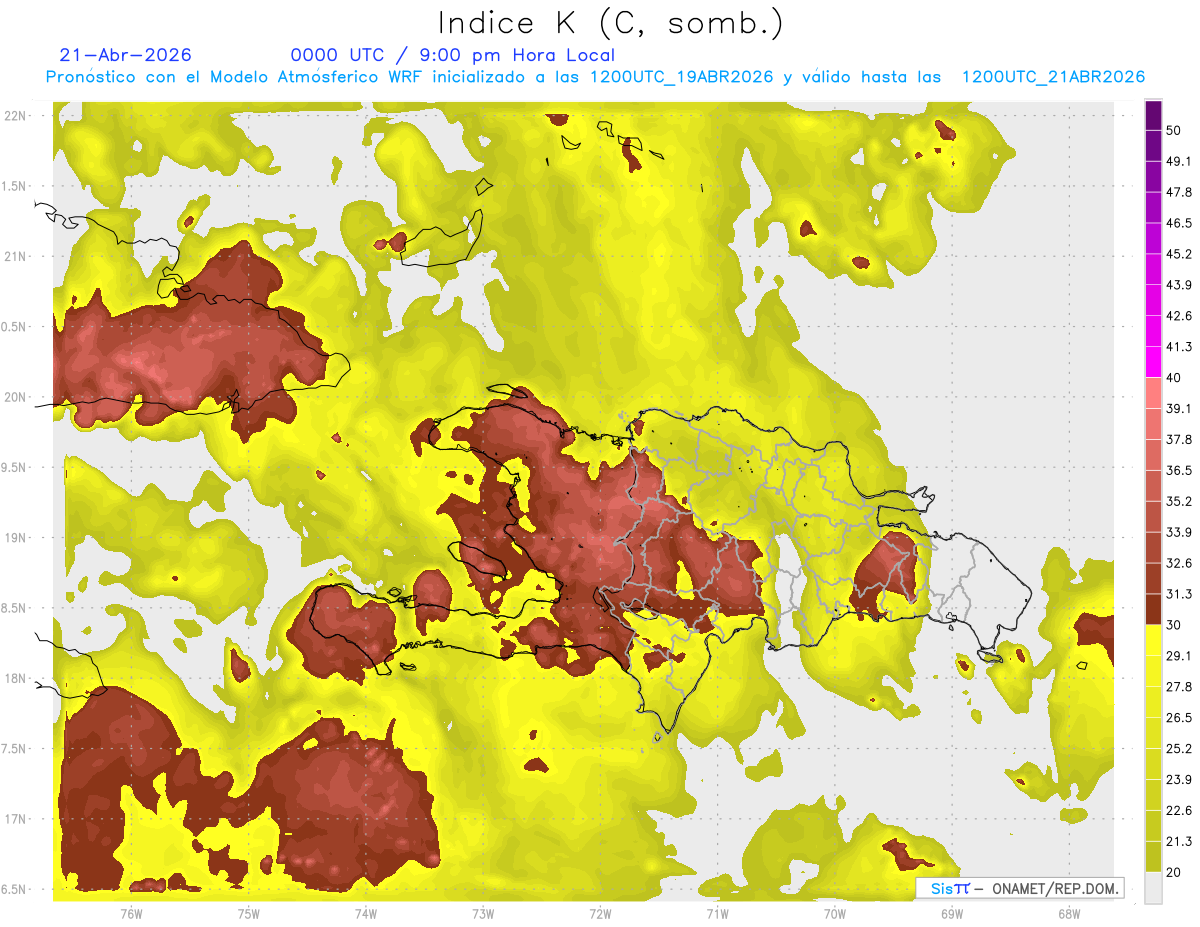Click the 22N latitude axis label

16,116
